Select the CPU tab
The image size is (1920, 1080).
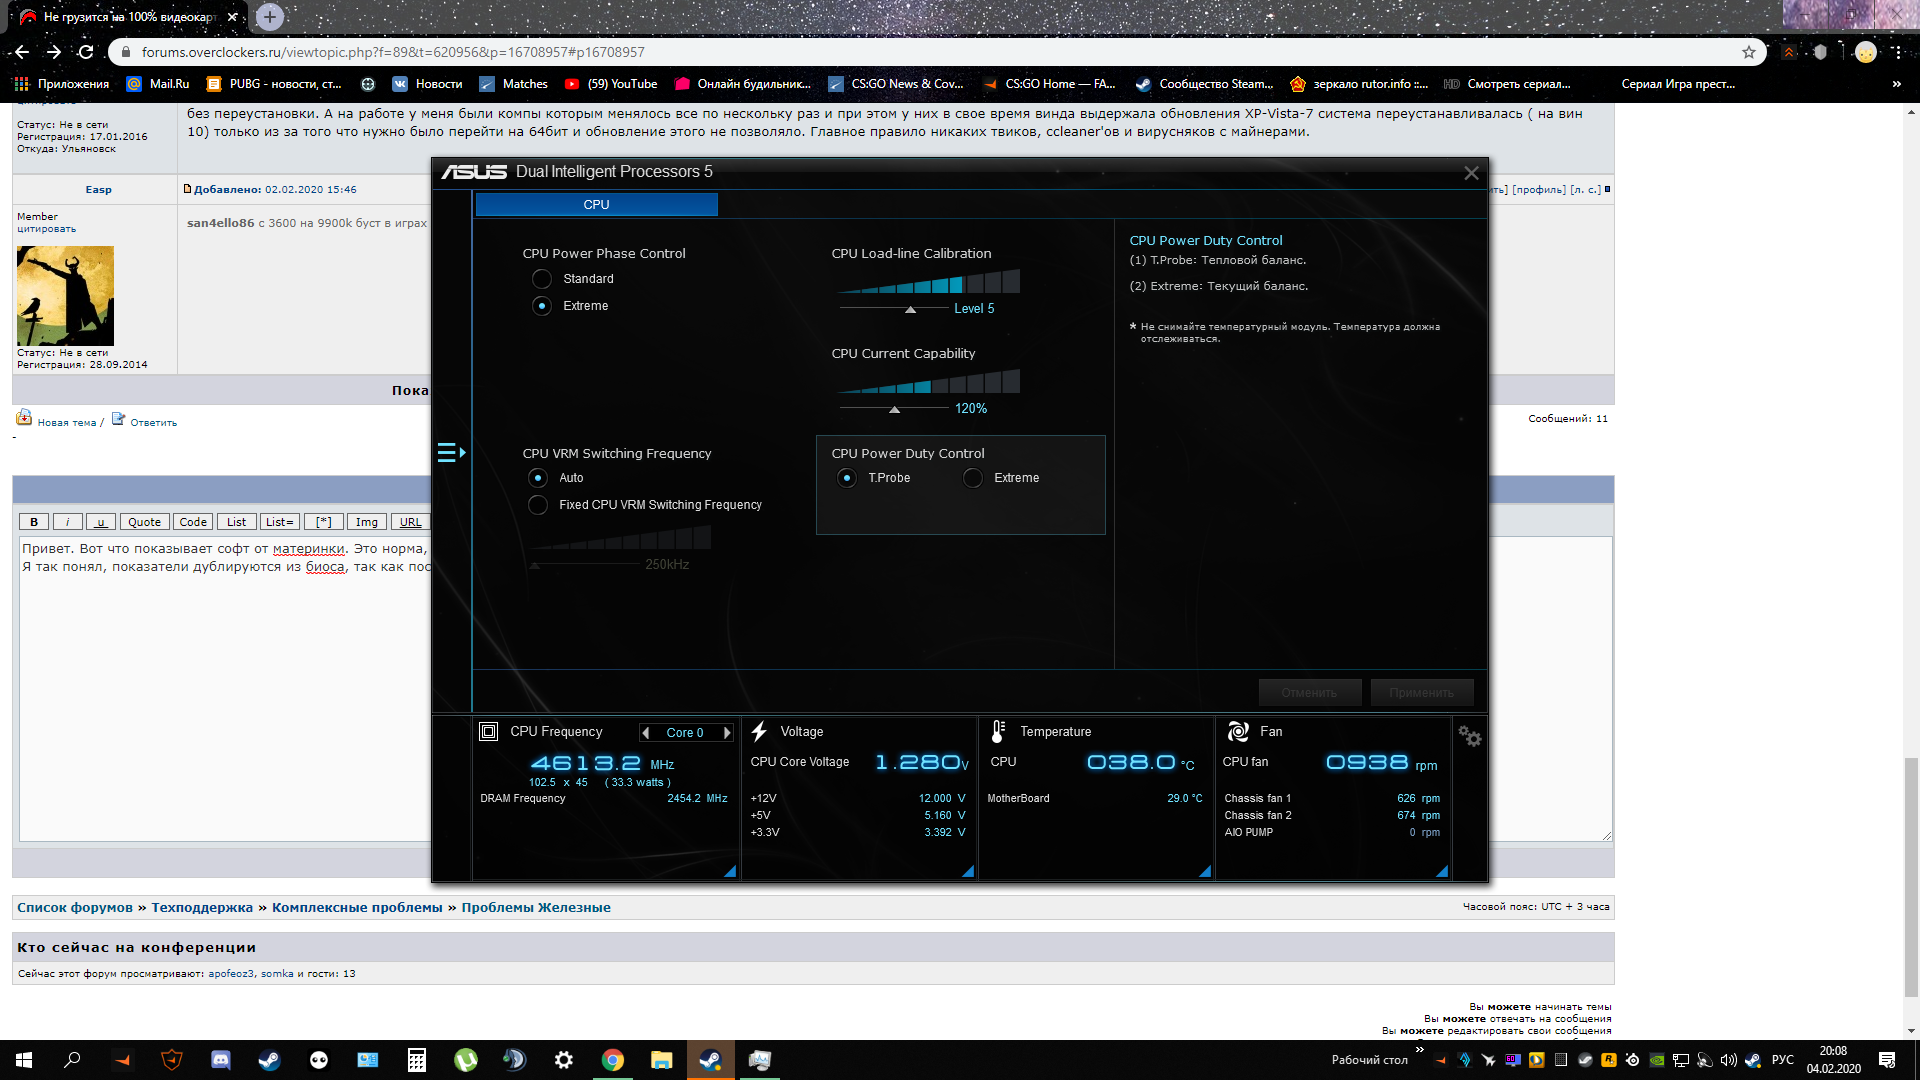(x=596, y=205)
